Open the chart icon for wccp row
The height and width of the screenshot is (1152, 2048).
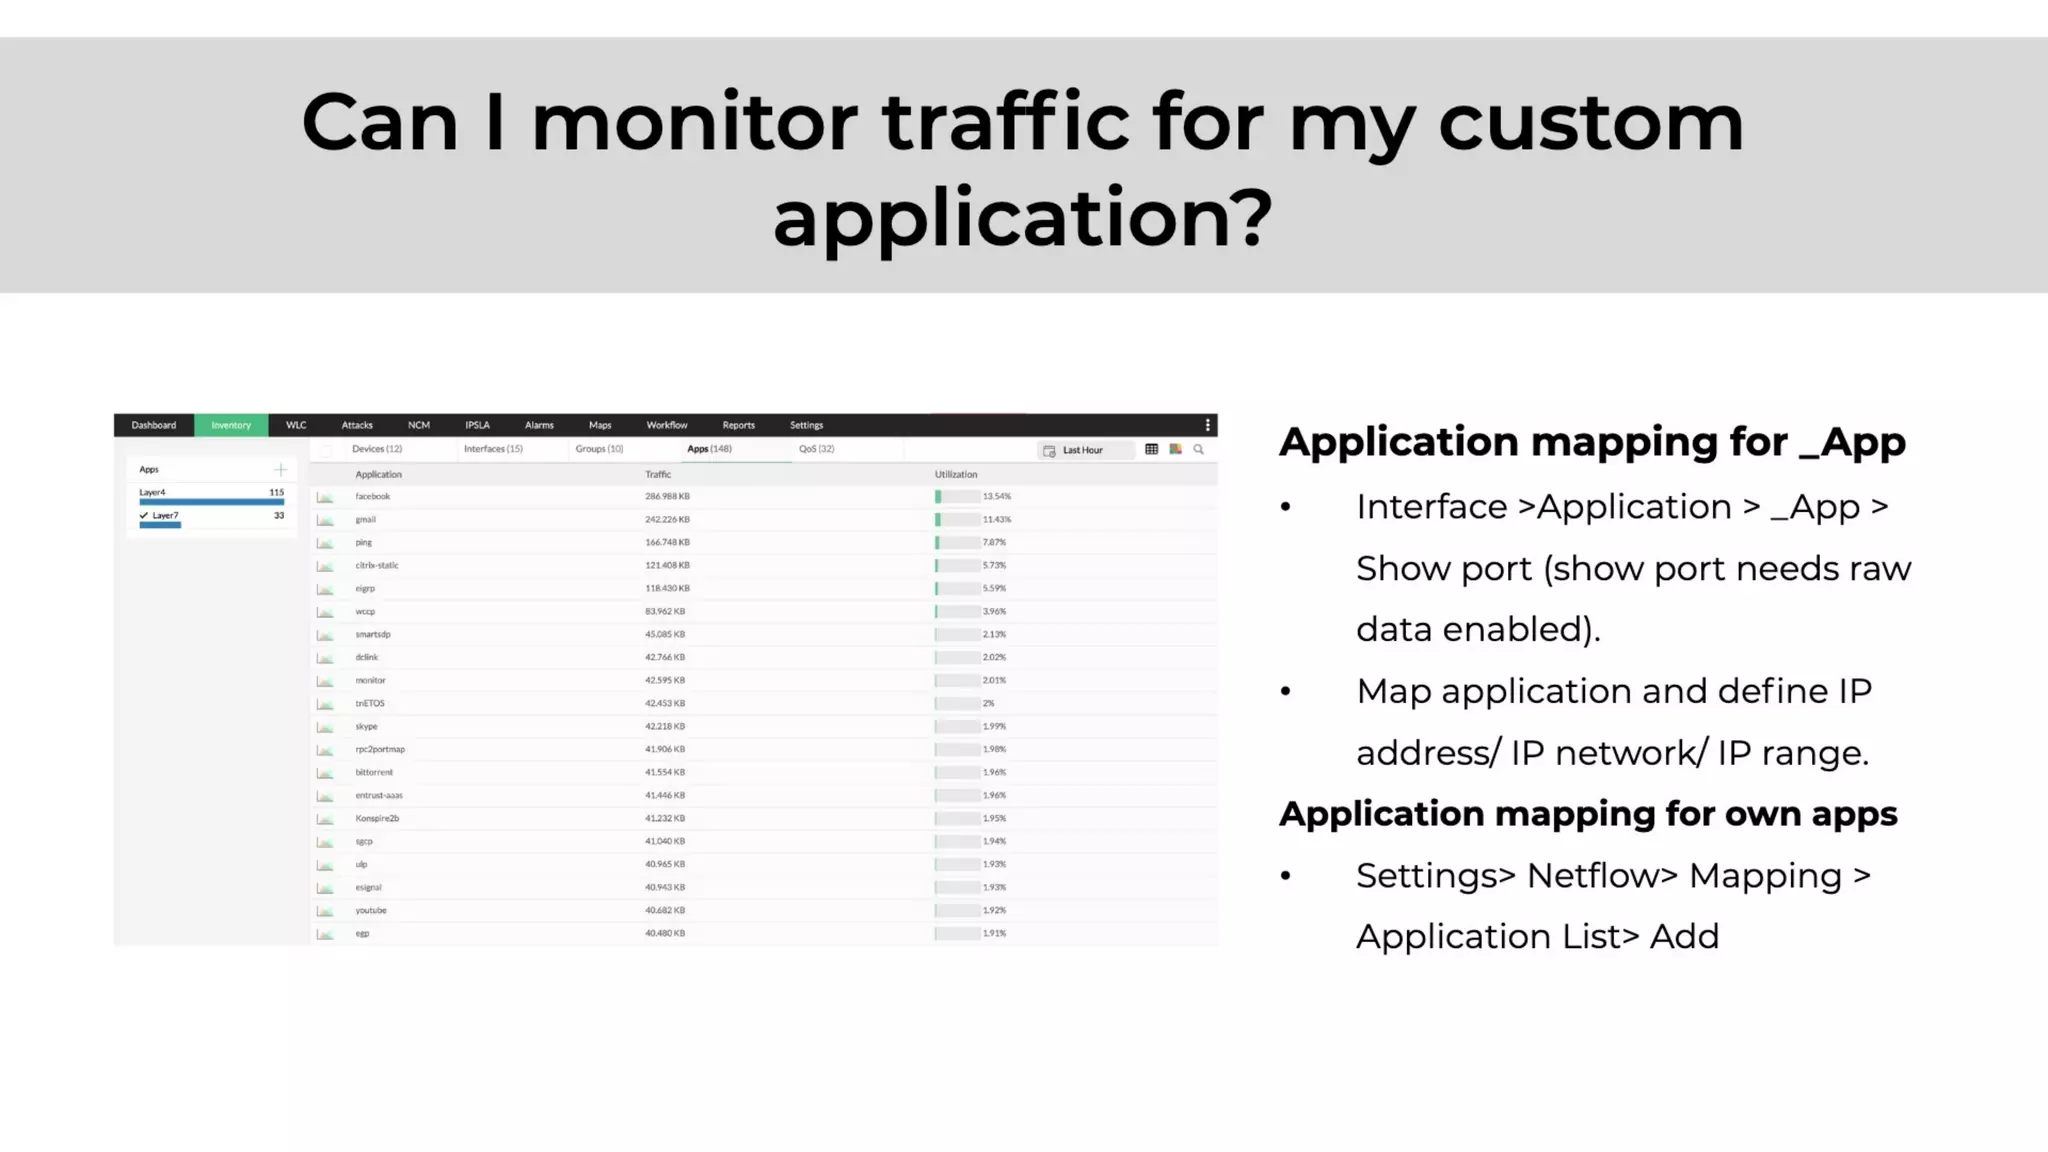click(x=325, y=612)
